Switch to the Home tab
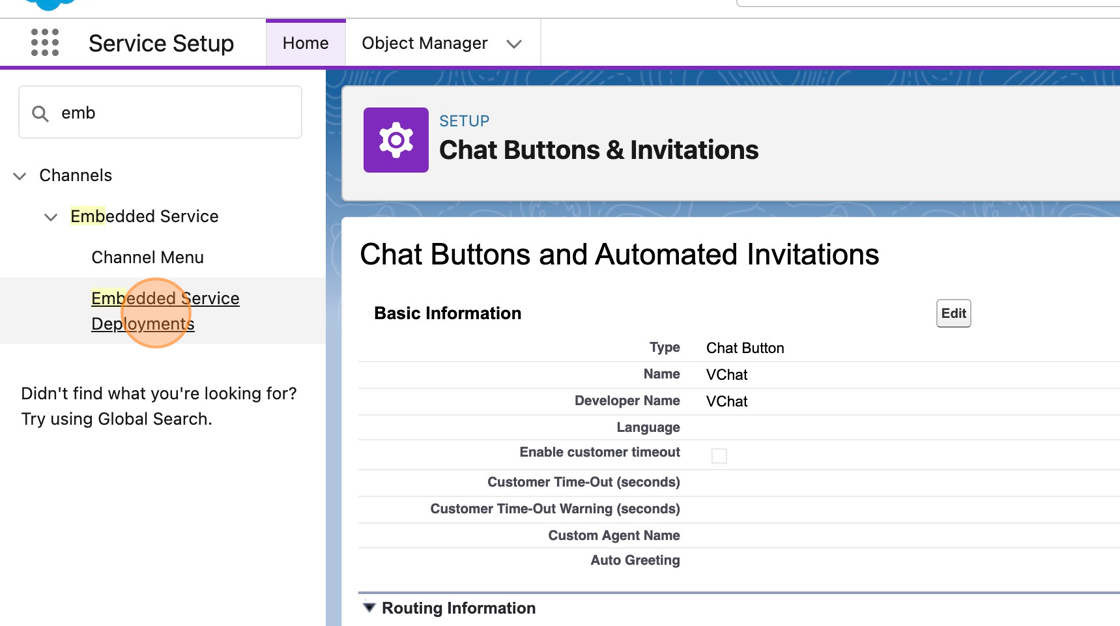This screenshot has height=626, width=1120. tap(306, 44)
